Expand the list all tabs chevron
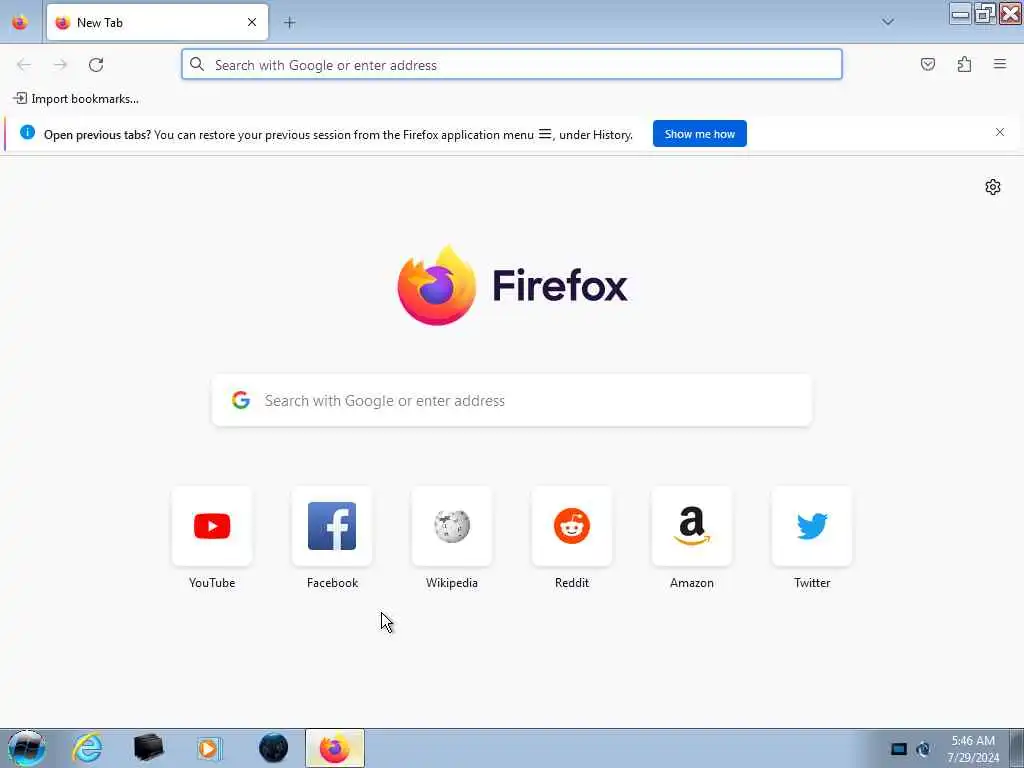This screenshot has height=768, width=1024. click(888, 22)
